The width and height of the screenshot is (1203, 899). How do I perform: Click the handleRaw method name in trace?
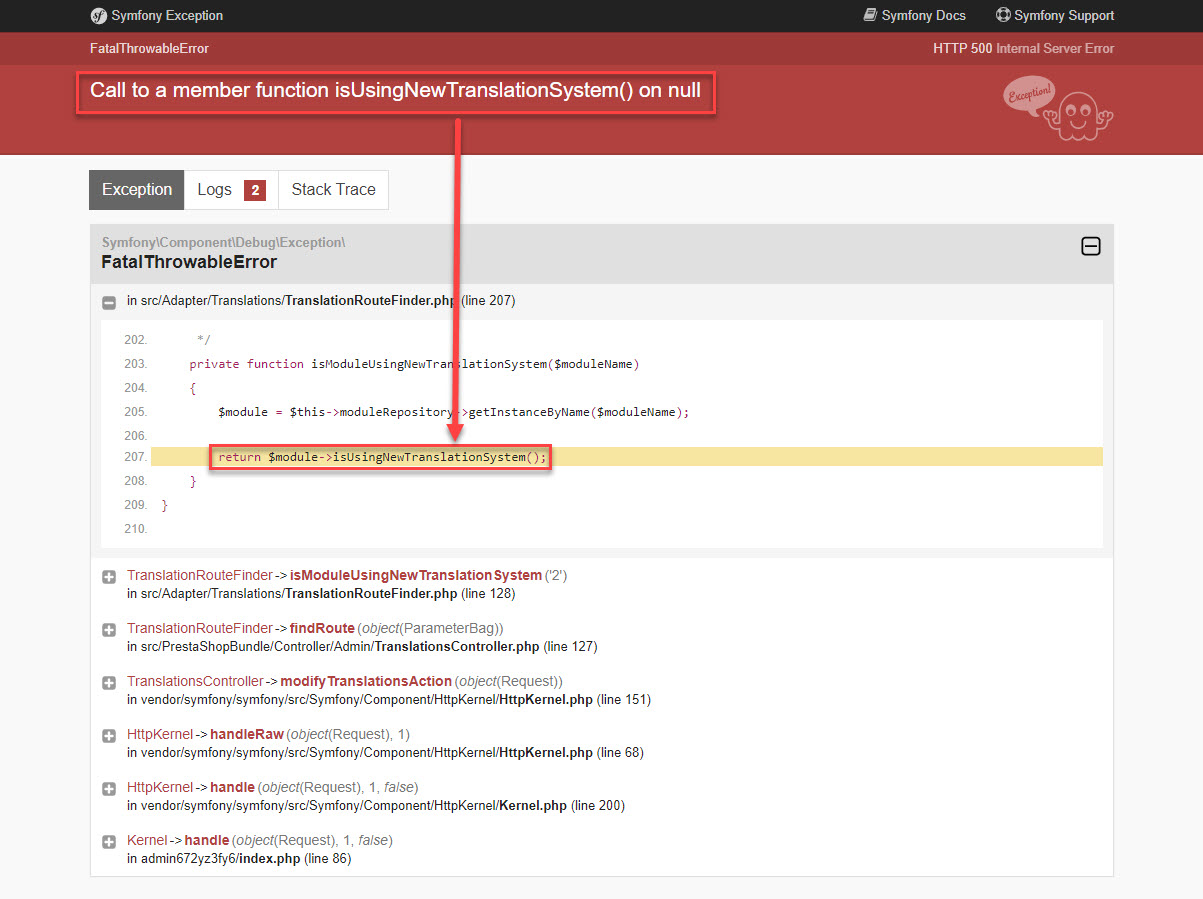(247, 735)
